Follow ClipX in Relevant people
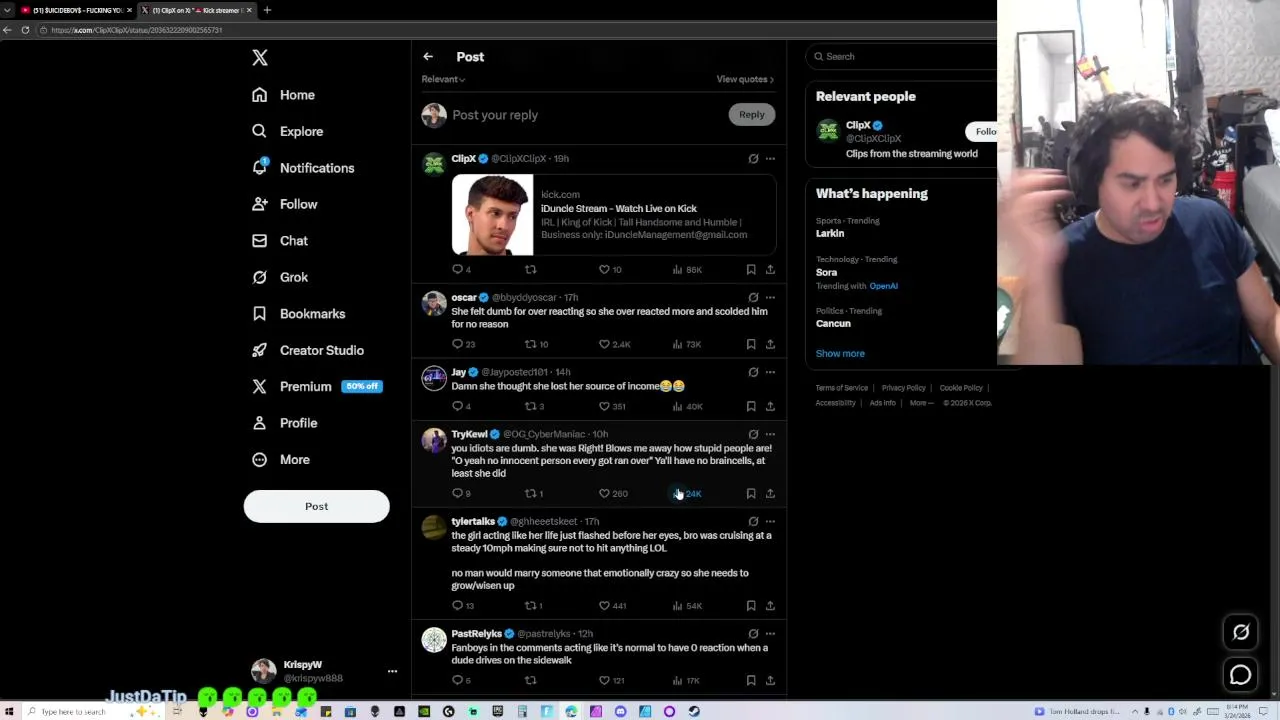1280x720 pixels. pos(983,132)
